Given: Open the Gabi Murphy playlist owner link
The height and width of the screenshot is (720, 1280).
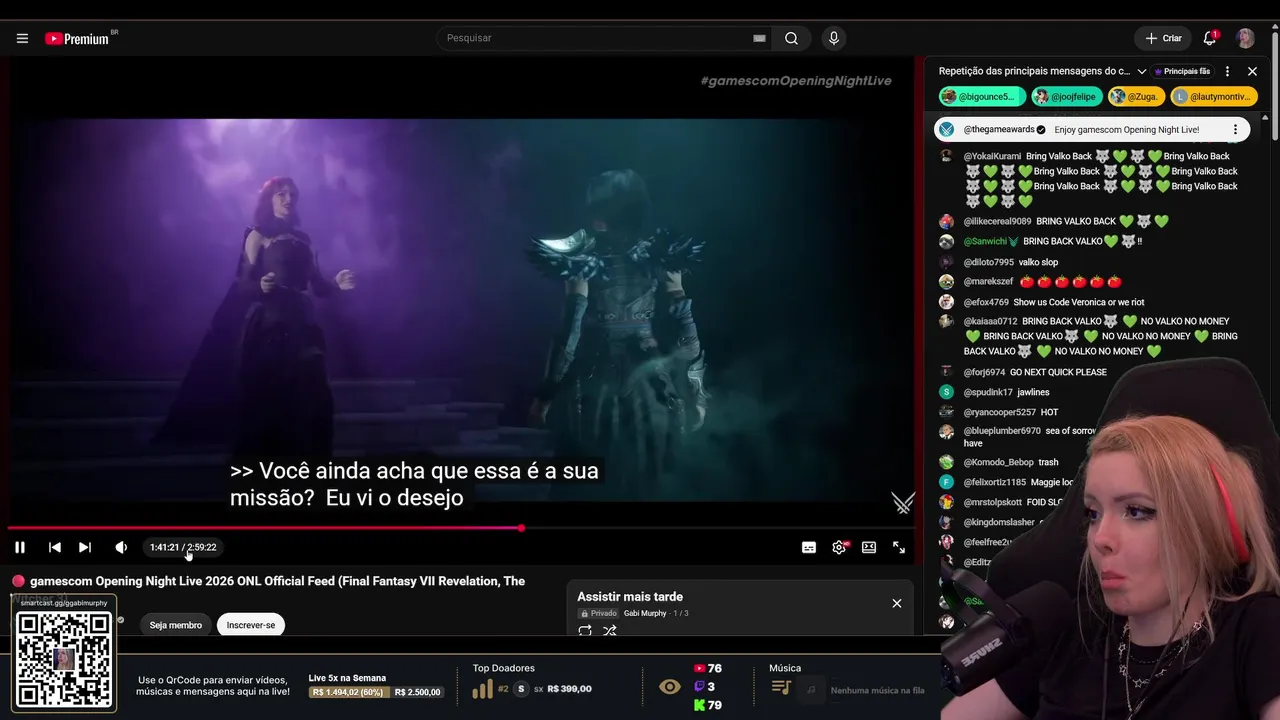Looking at the screenshot, I should tap(645, 613).
